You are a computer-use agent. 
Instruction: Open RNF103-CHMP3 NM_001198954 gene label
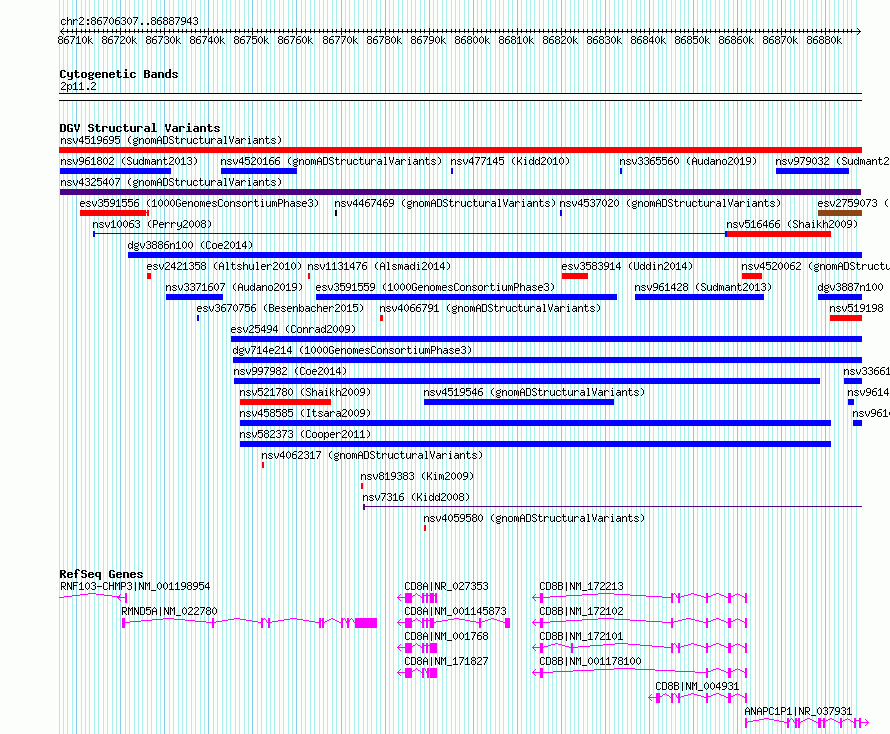click(x=135, y=586)
